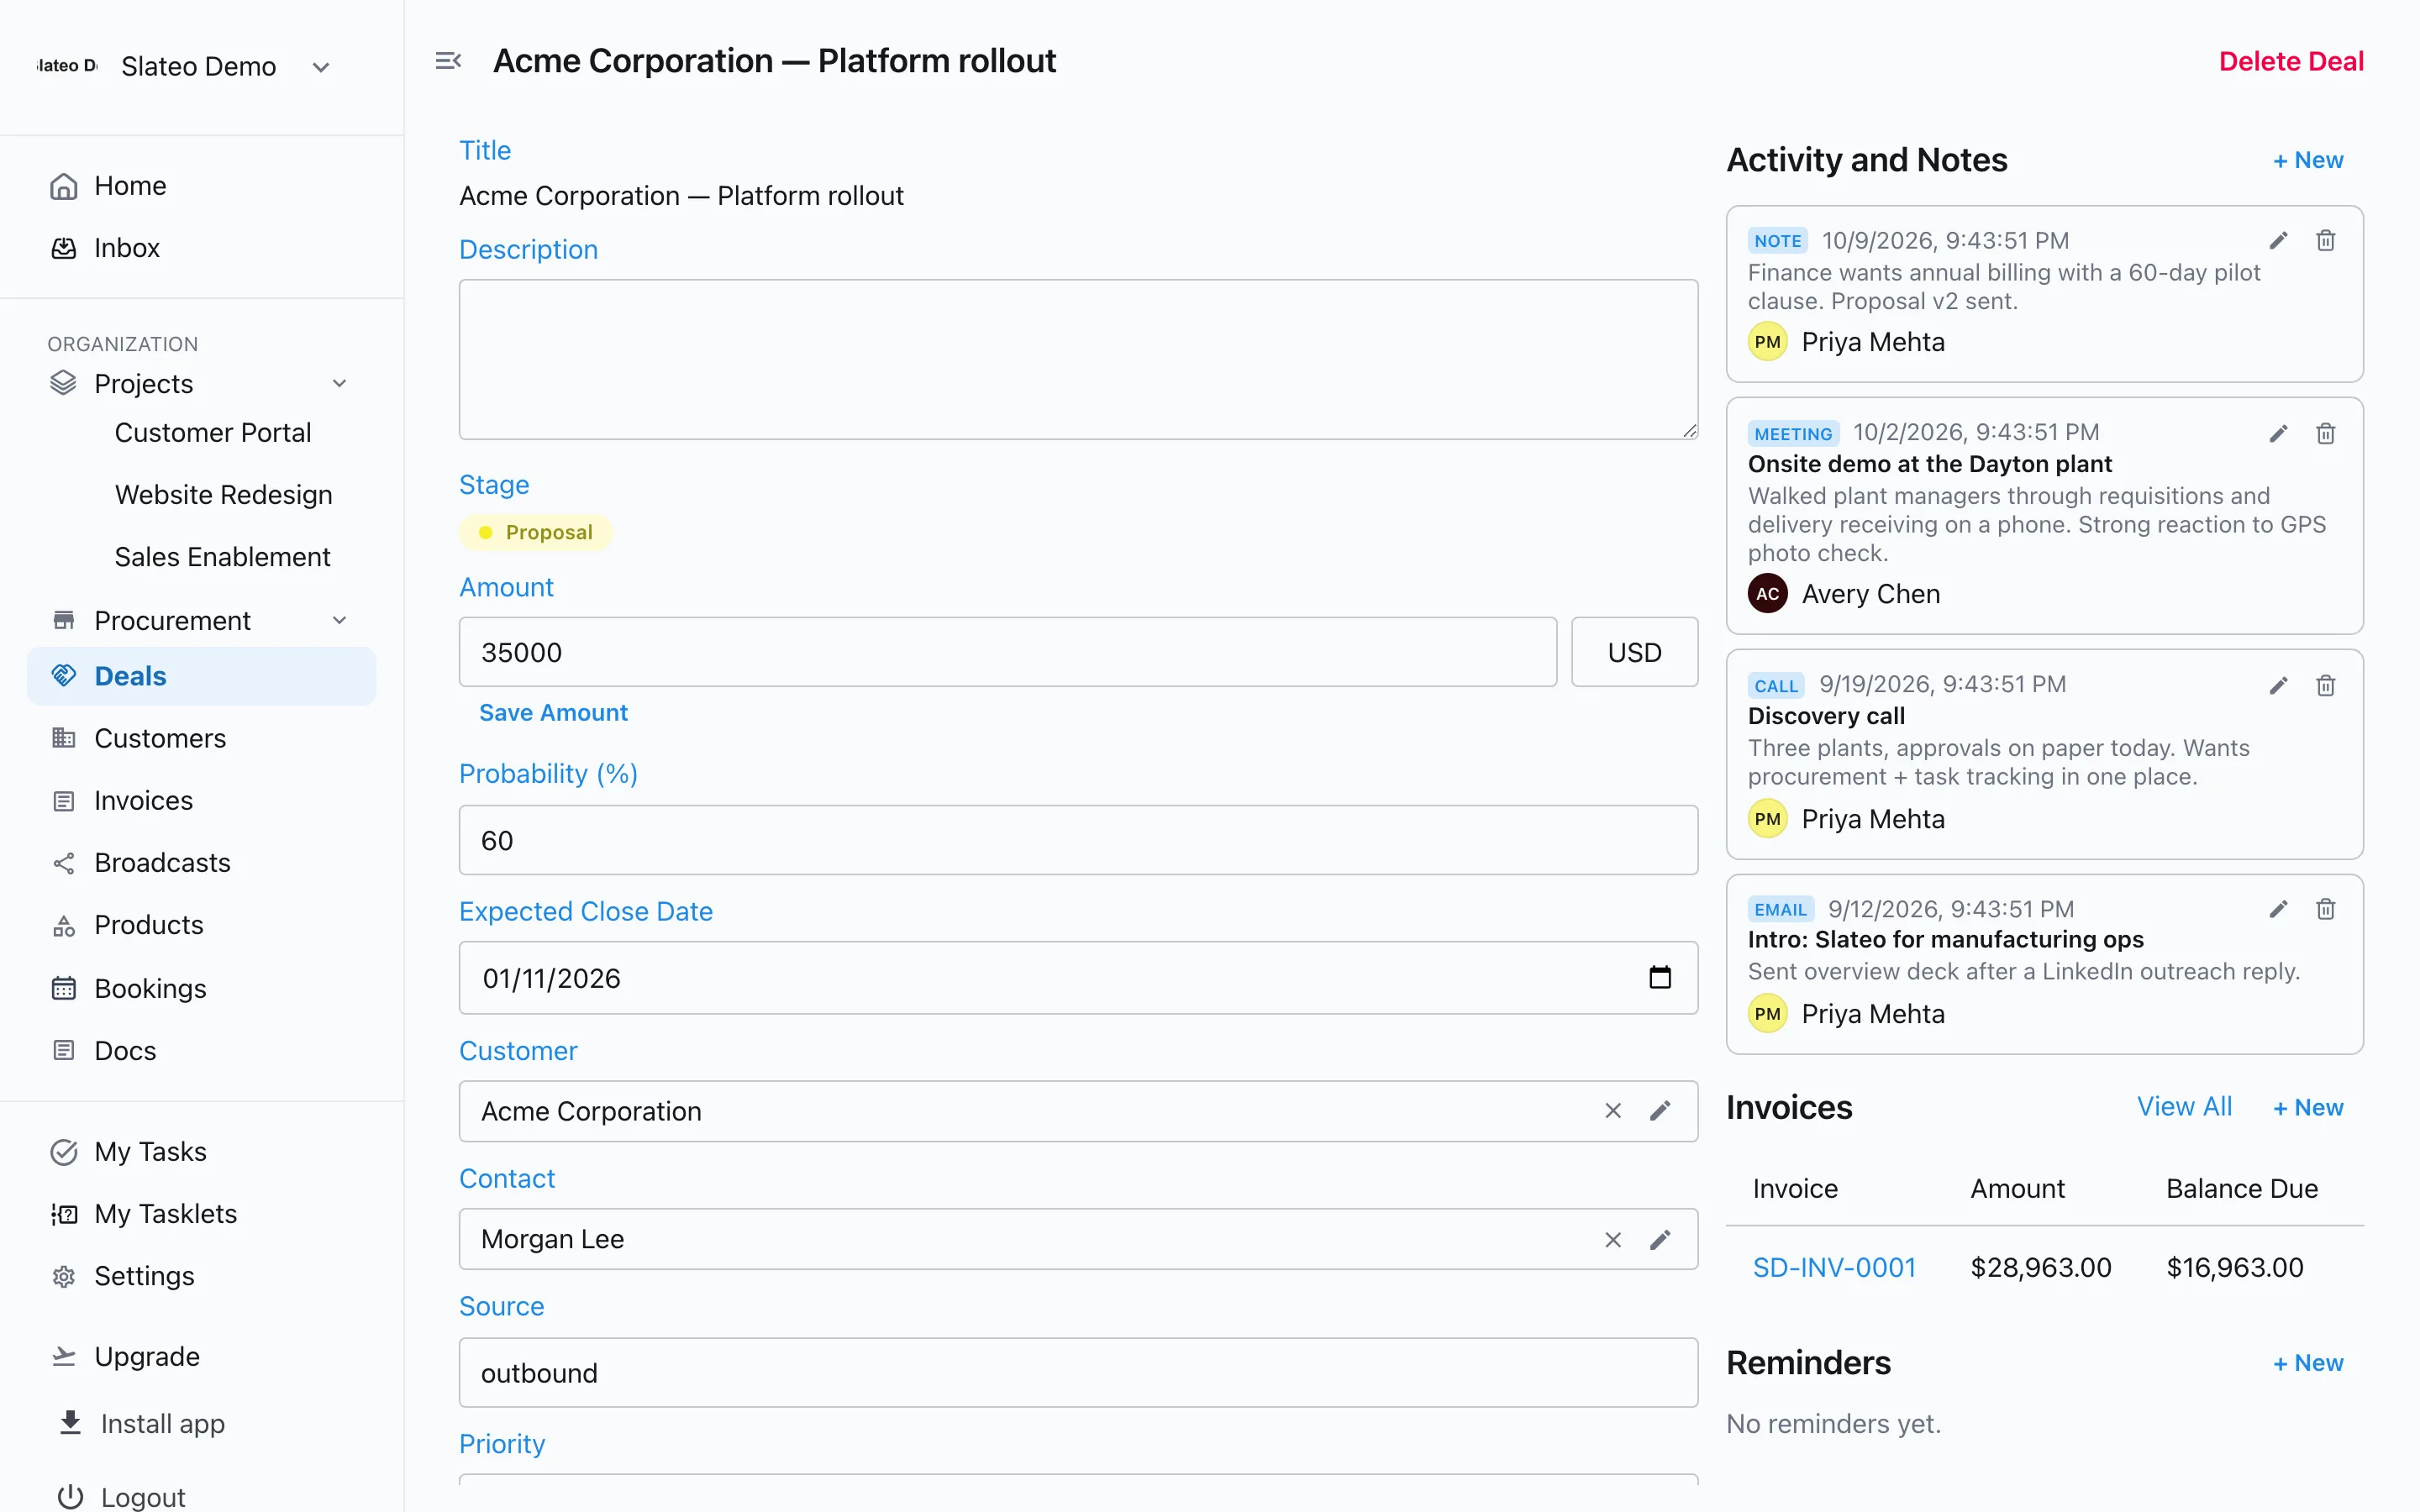The height and width of the screenshot is (1512, 2420).
Task: Click the Delete Deal button
Action: pos(2291,61)
